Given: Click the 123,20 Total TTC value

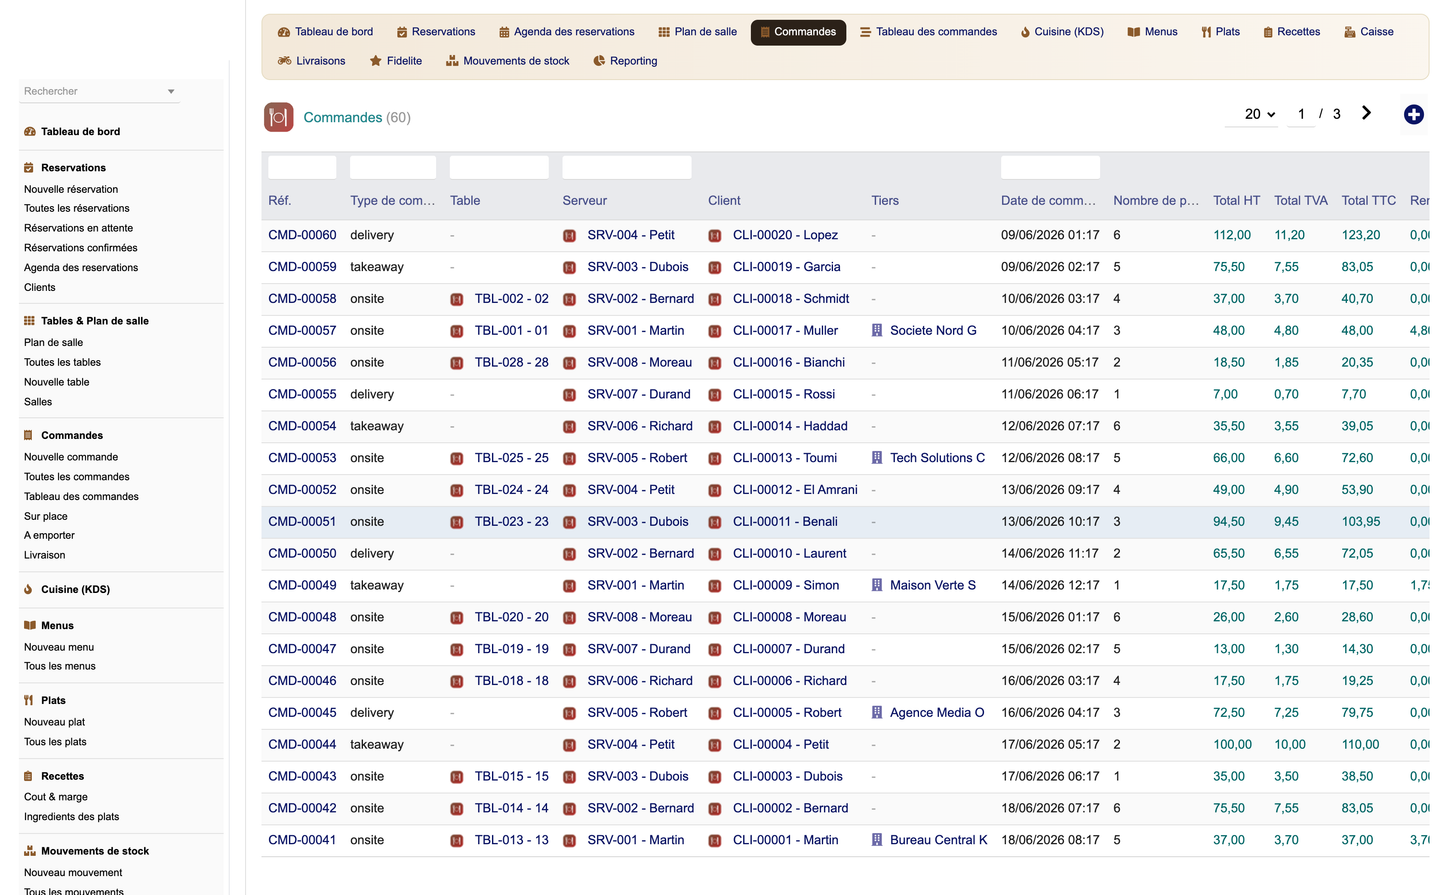Looking at the screenshot, I should tap(1361, 235).
